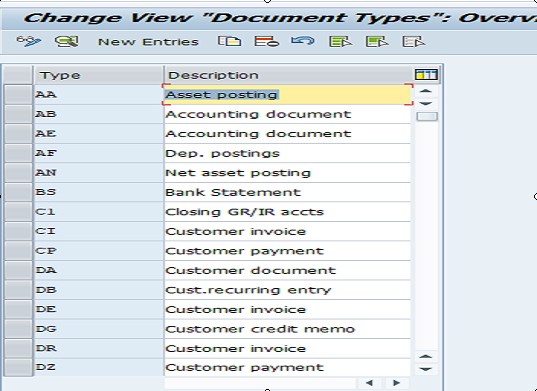This screenshot has height=391, width=537.
Task: Click the Undo Change arrow icon
Action: [303, 41]
